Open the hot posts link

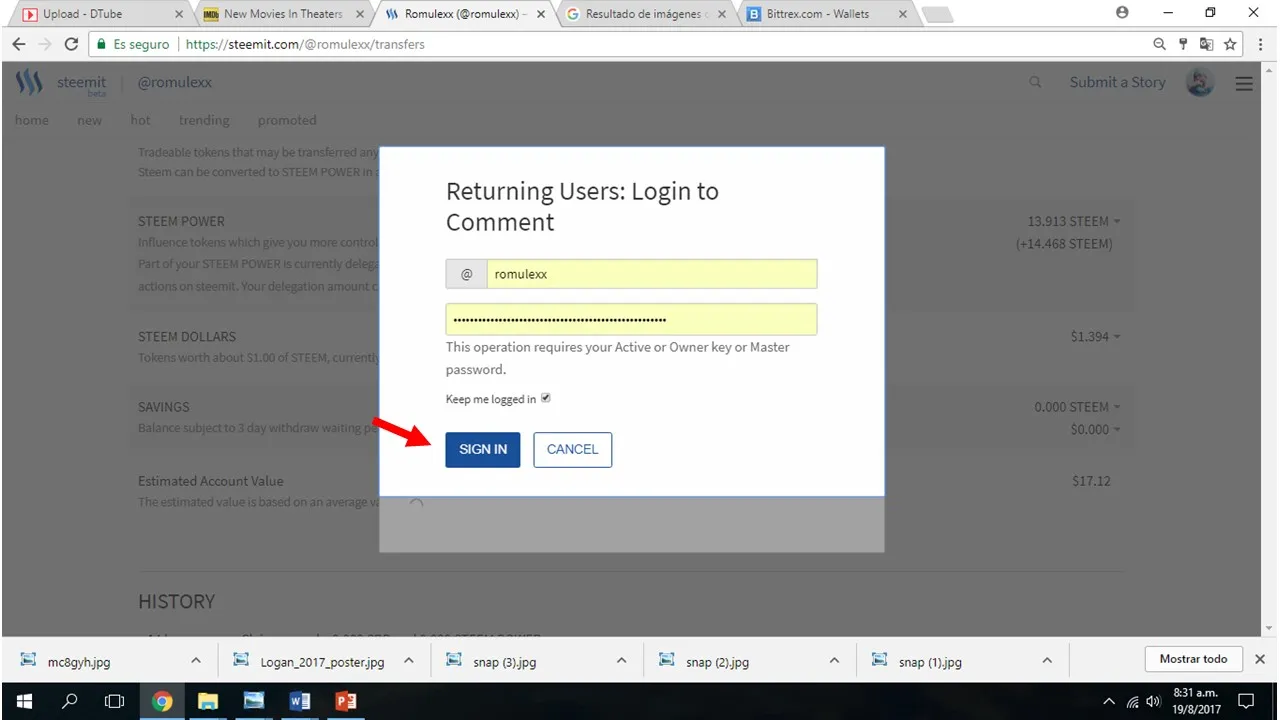click(141, 120)
